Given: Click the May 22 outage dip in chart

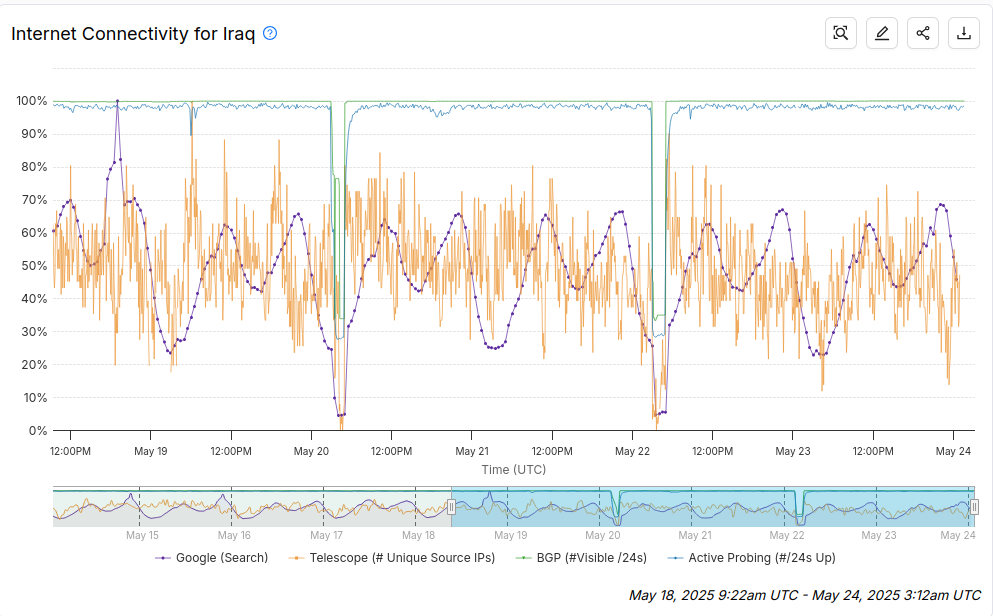Looking at the screenshot, I should (659, 413).
